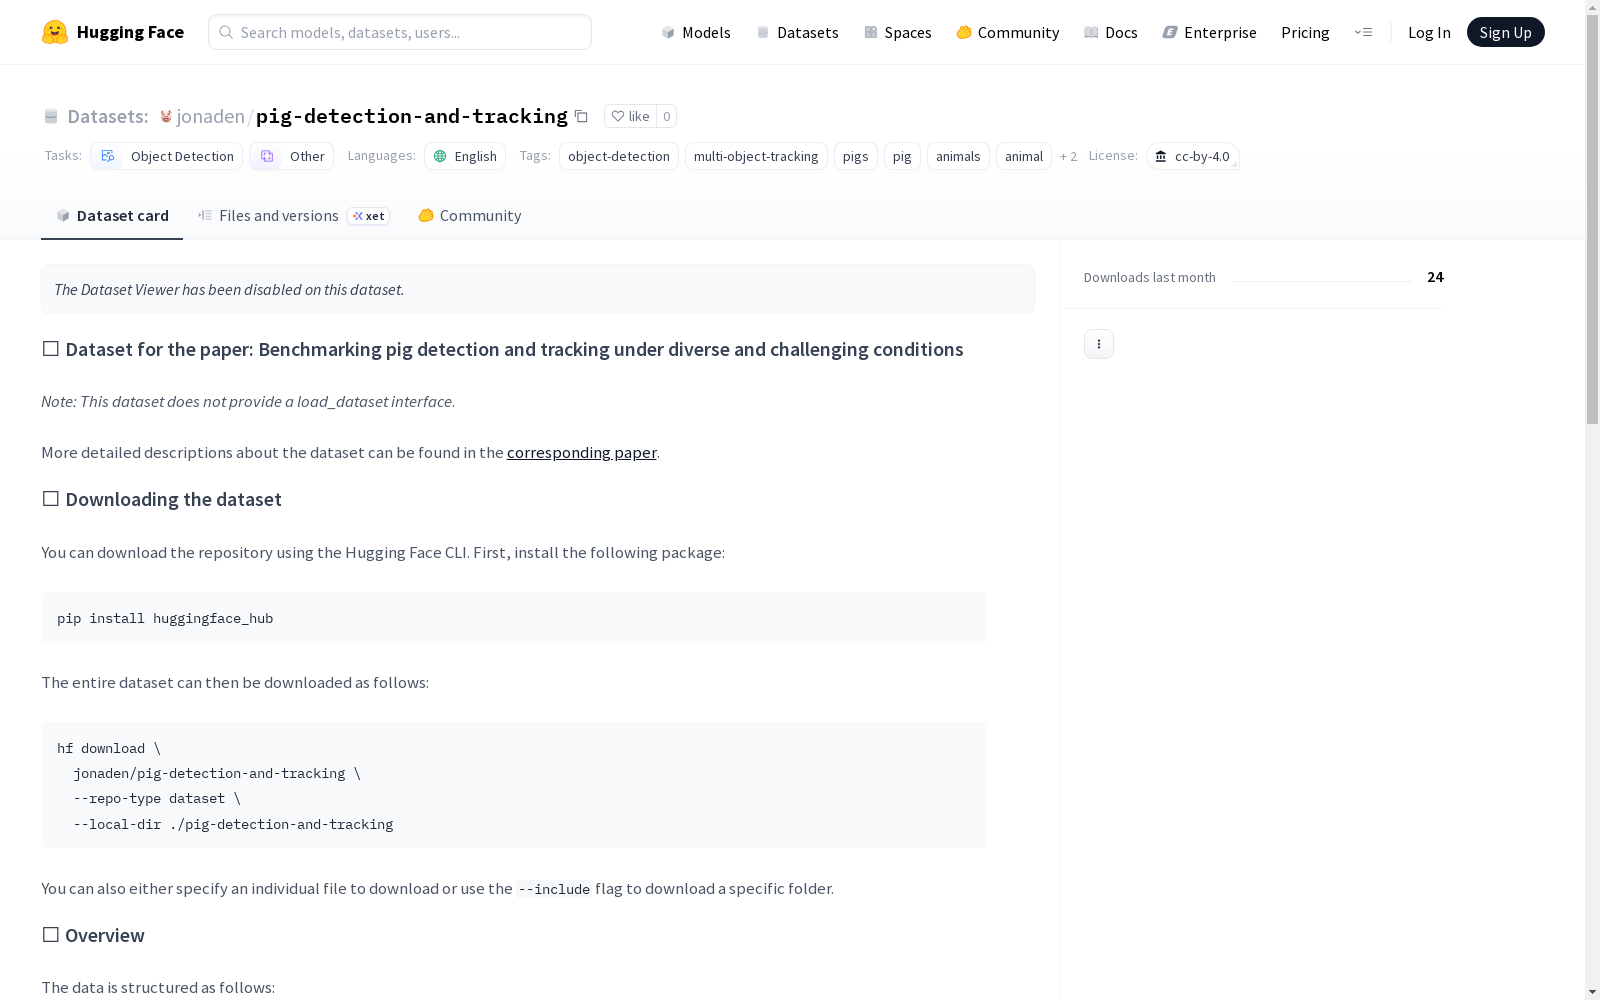The height and width of the screenshot is (1000, 1600).
Task: Click the Object Detection task icon
Action: [x=108, y=156]
